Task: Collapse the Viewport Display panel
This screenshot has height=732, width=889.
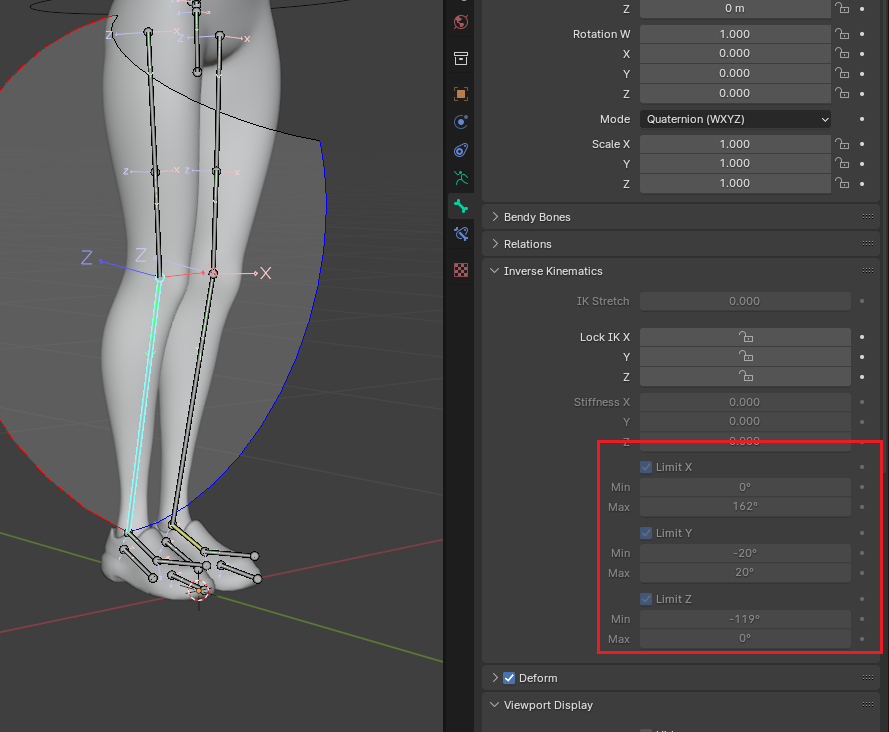Action: point(495,705)
